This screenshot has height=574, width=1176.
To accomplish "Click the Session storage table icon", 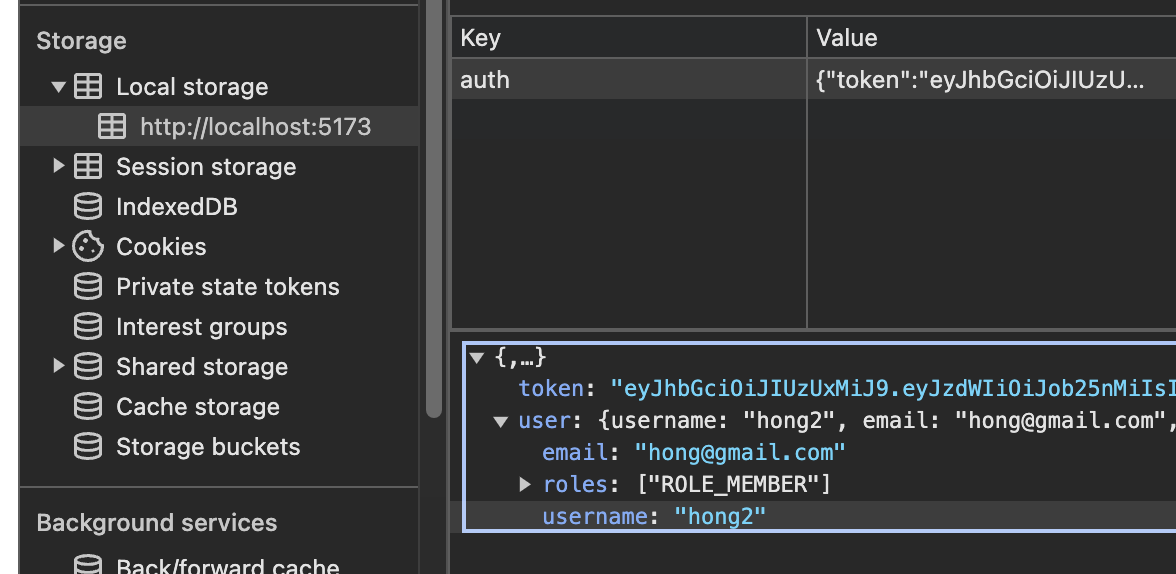I will pos(88,167).
